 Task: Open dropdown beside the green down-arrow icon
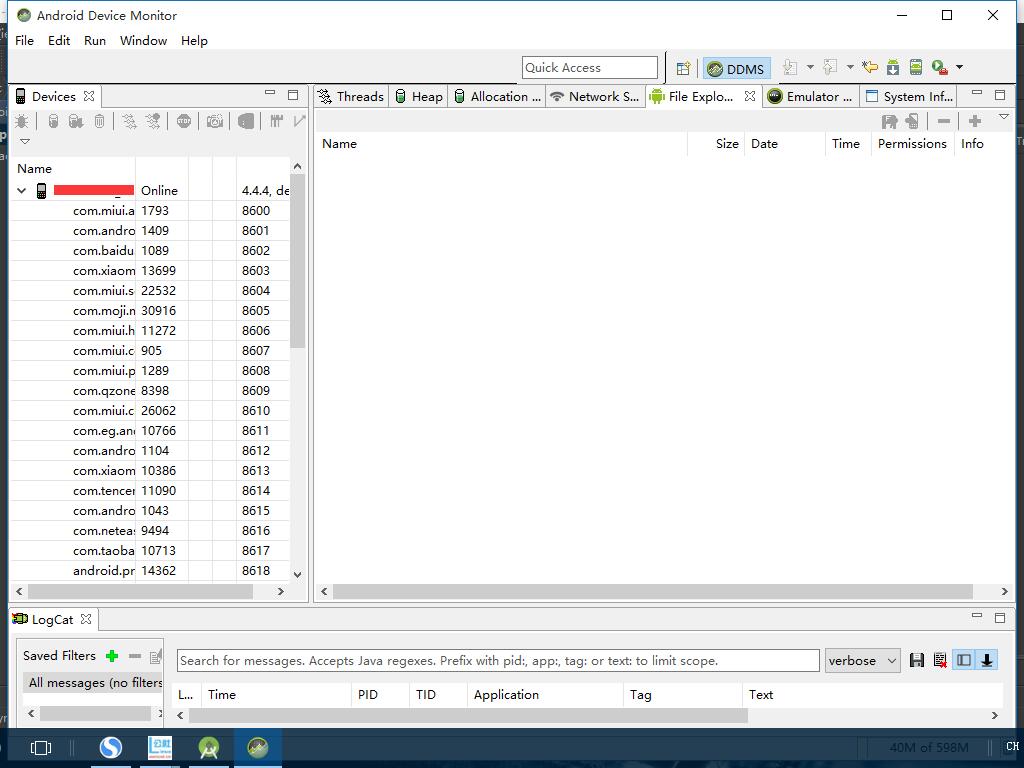(x=810, y=67)
